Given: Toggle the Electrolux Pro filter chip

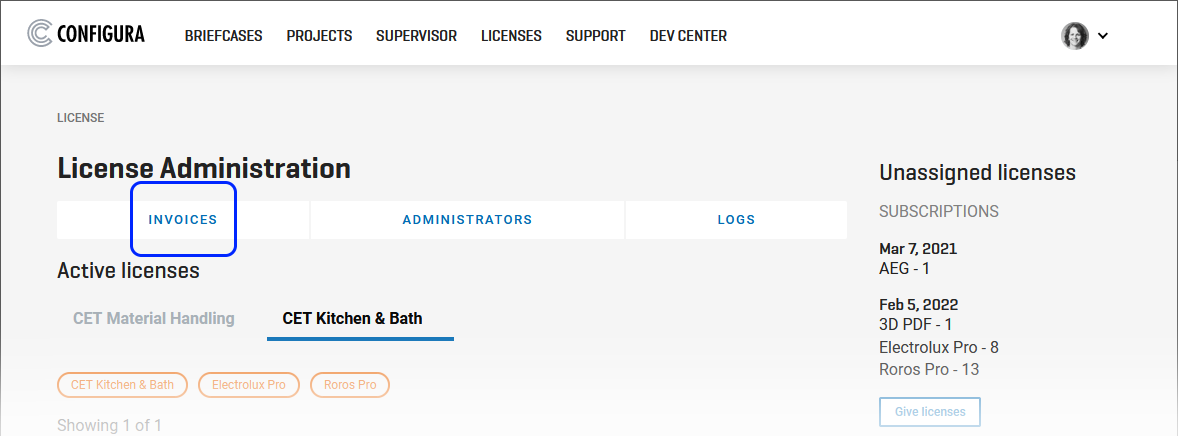Looking at the screenshot, I should pos(249,385).
